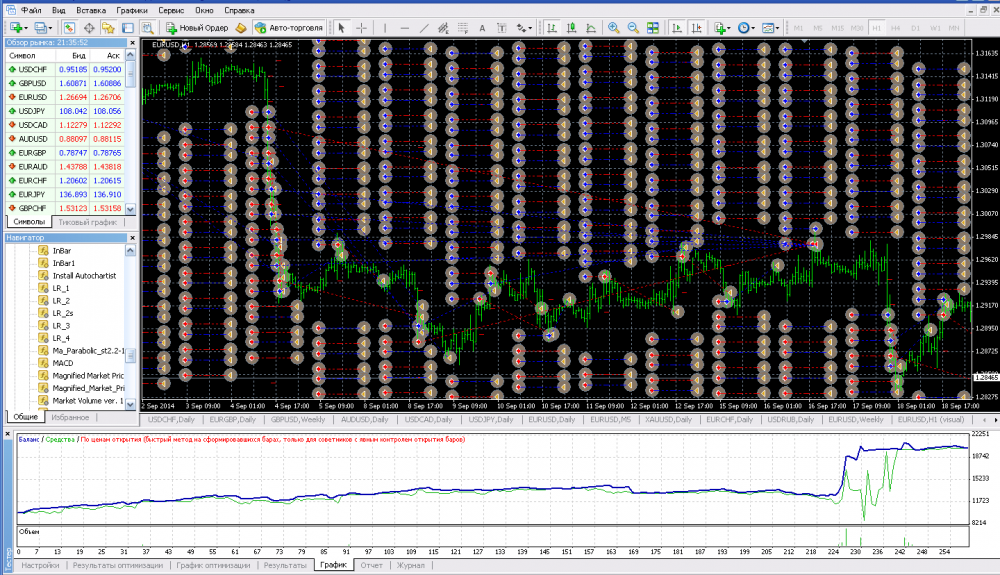Select the horizontal line drawing tool
Screen dimensions: 1000x575
pos(404,27)
